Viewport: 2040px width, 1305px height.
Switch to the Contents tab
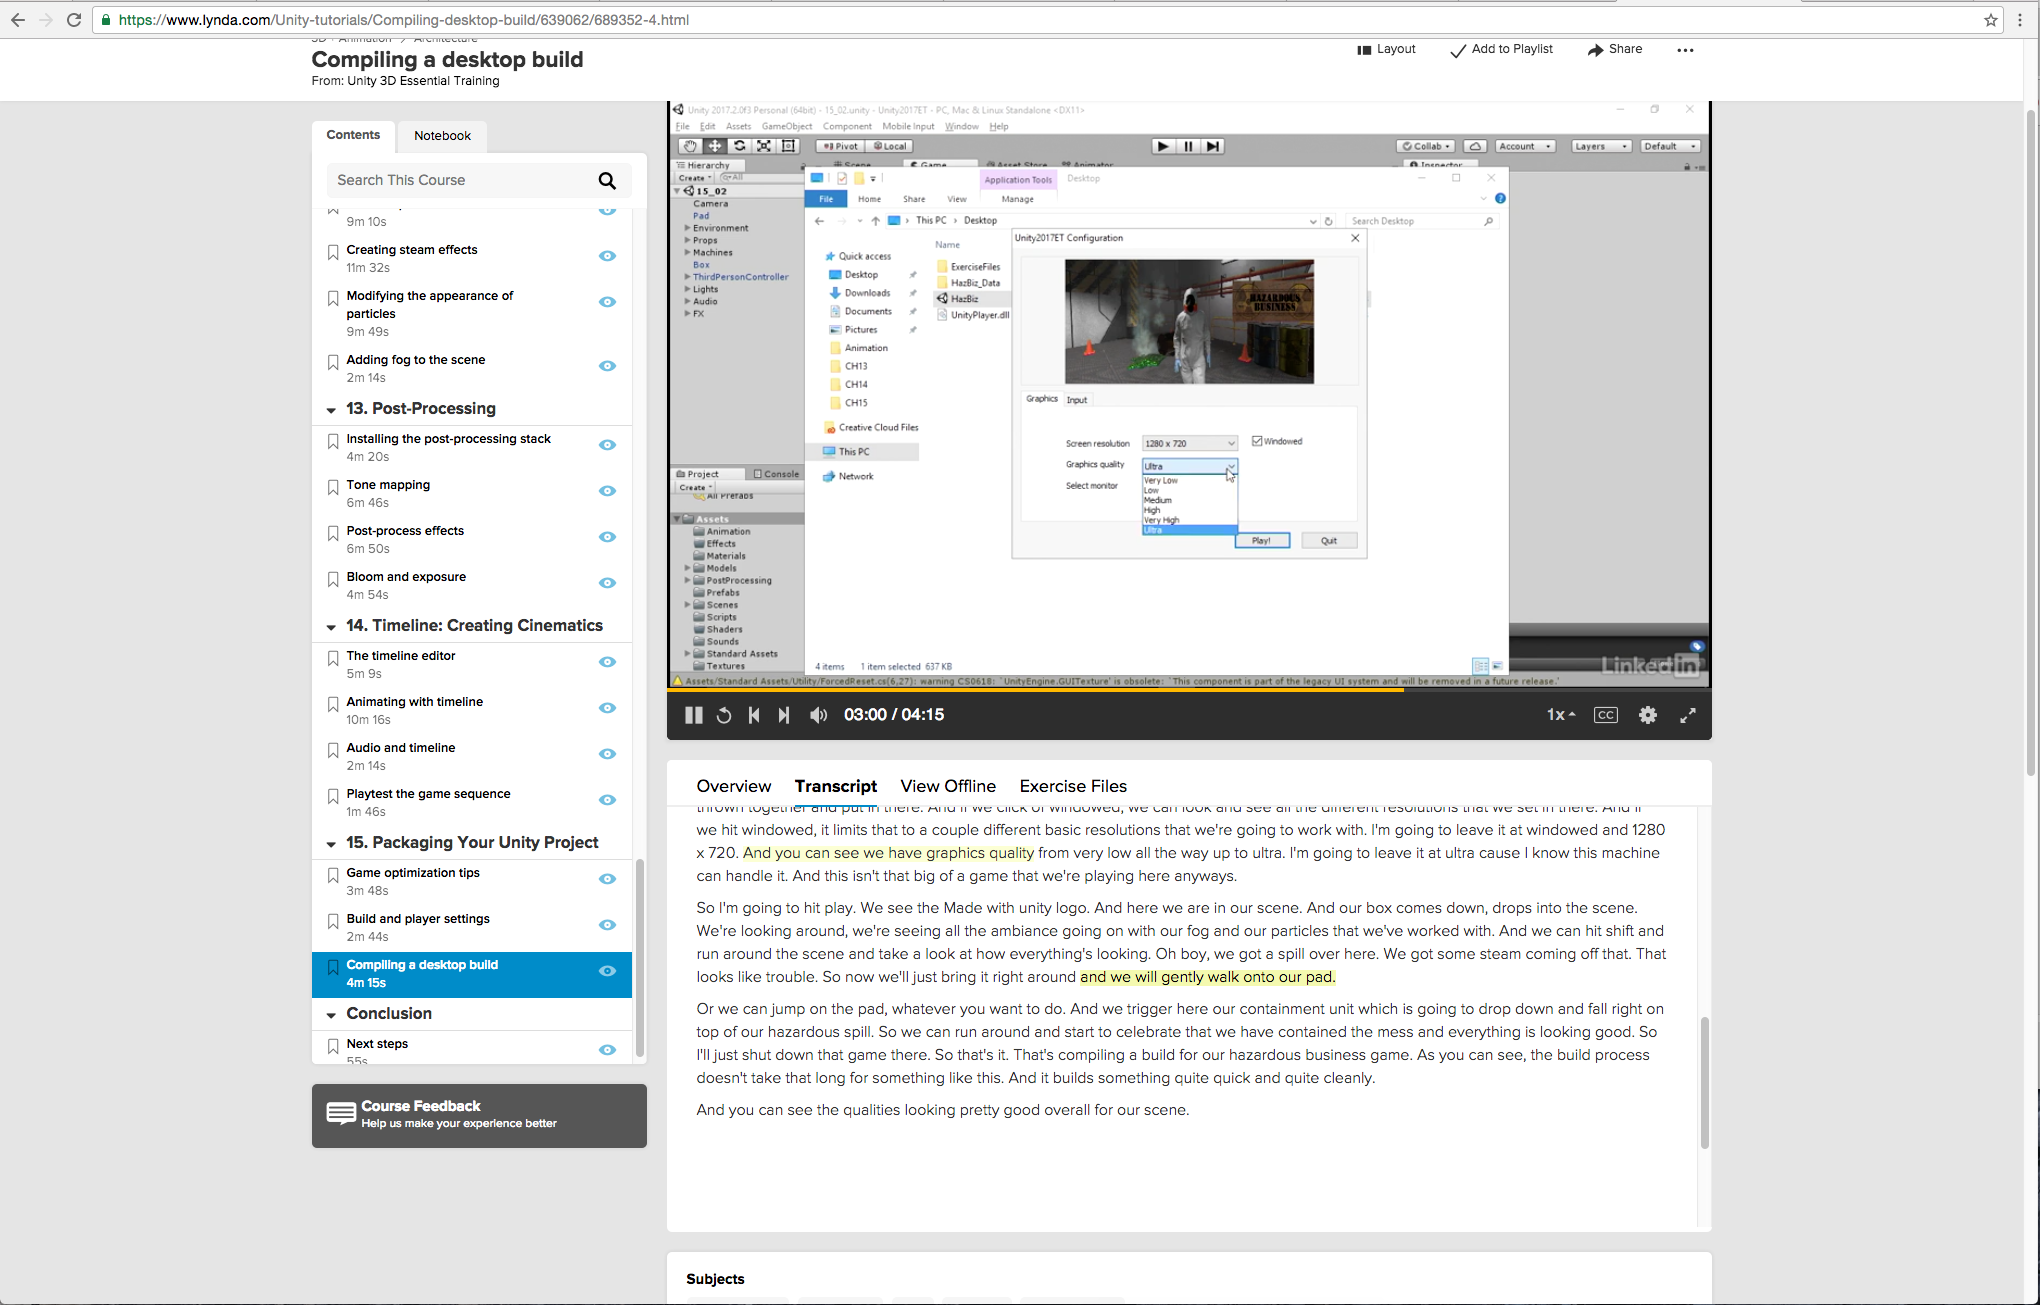click(353, 135)
